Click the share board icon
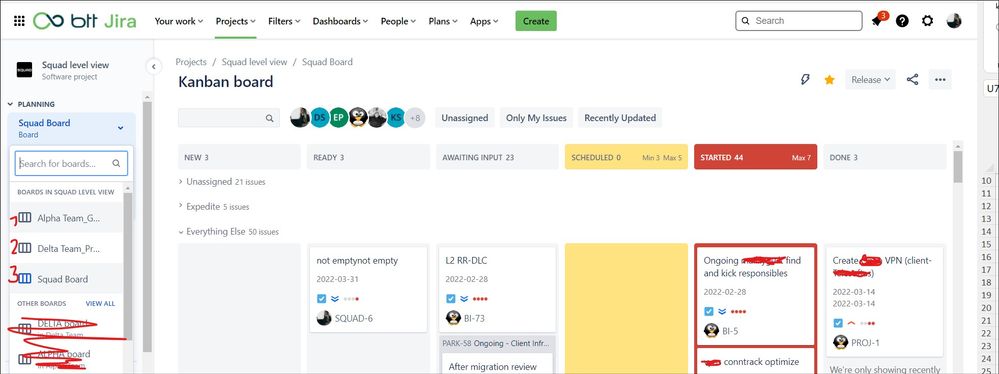 coord(912,80)
